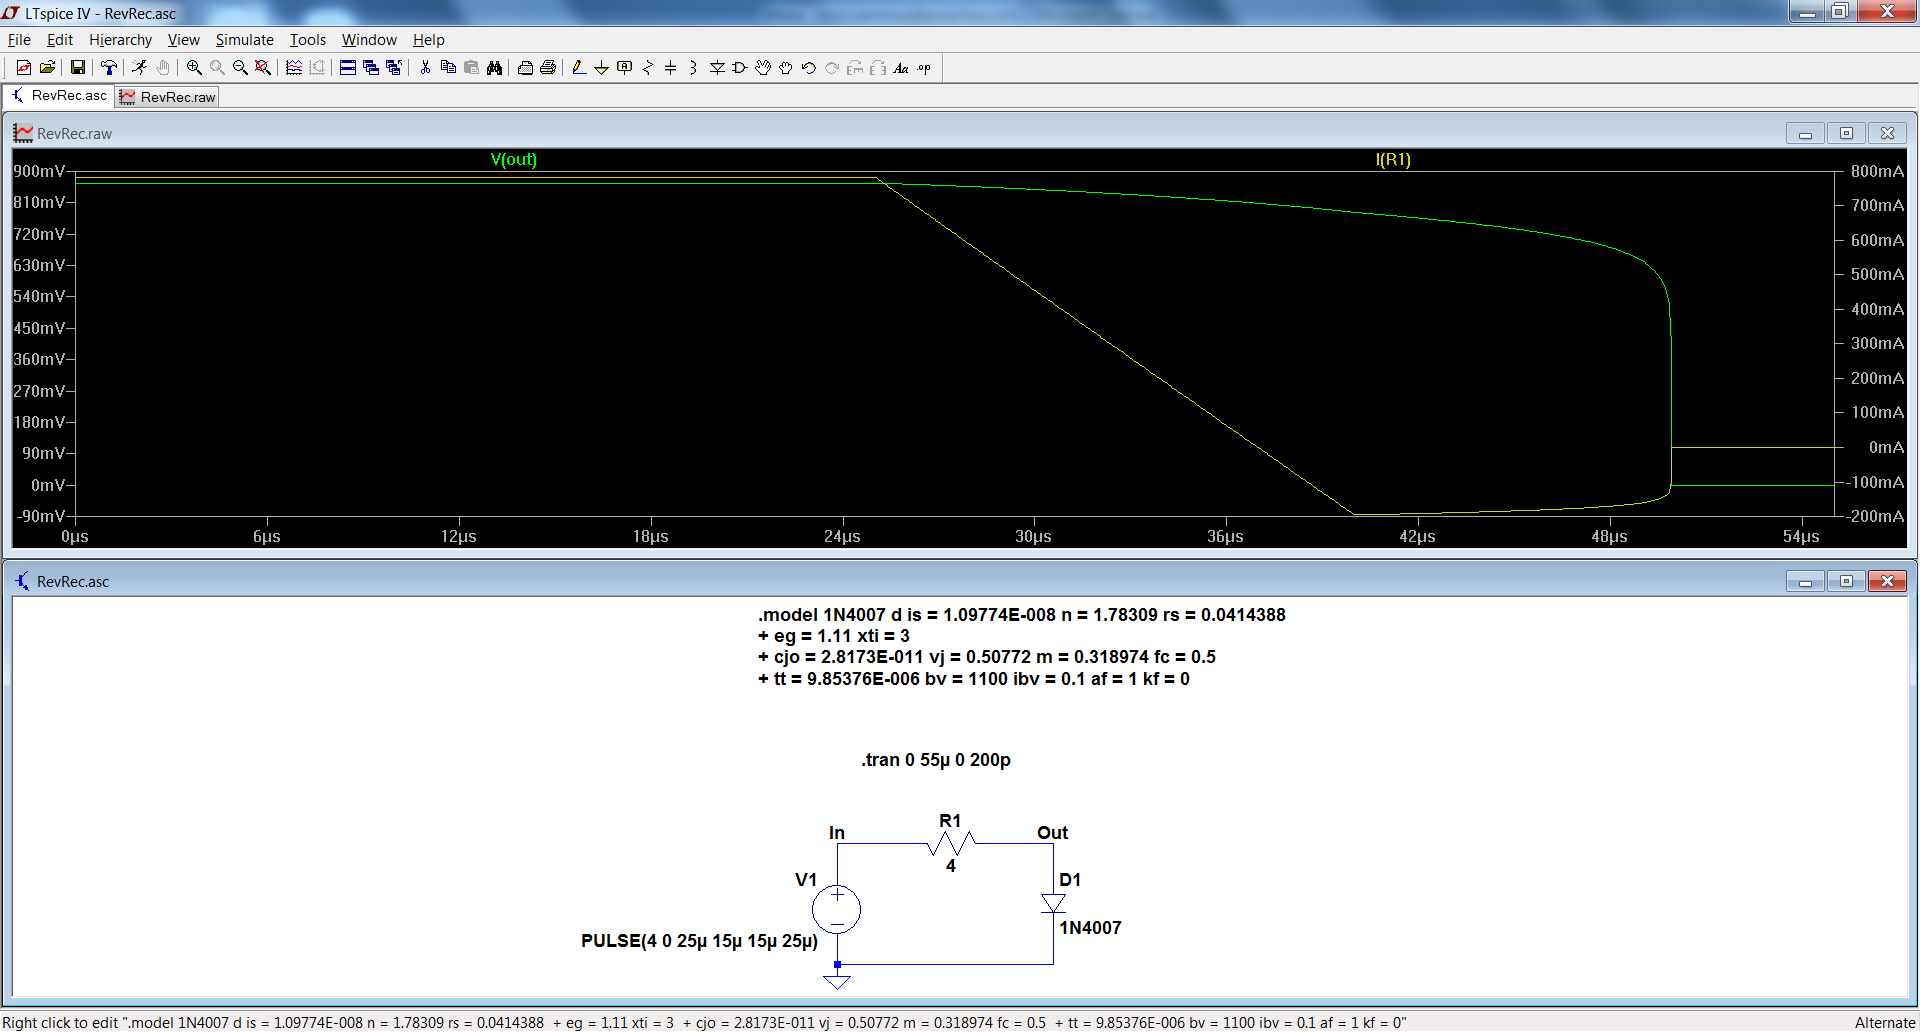The image size is (1920, 1032).
Task: Select the Place Resistor tool
Action: click(648, 68)
